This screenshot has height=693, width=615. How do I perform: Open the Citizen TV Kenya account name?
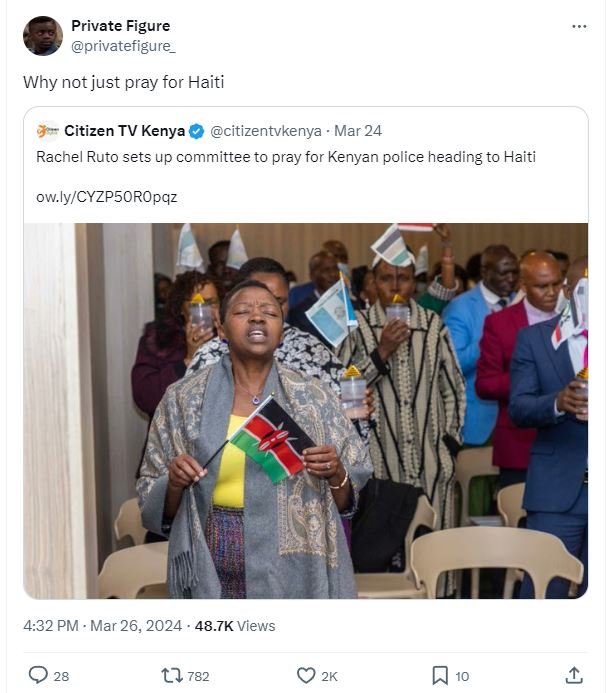[125, 131]
